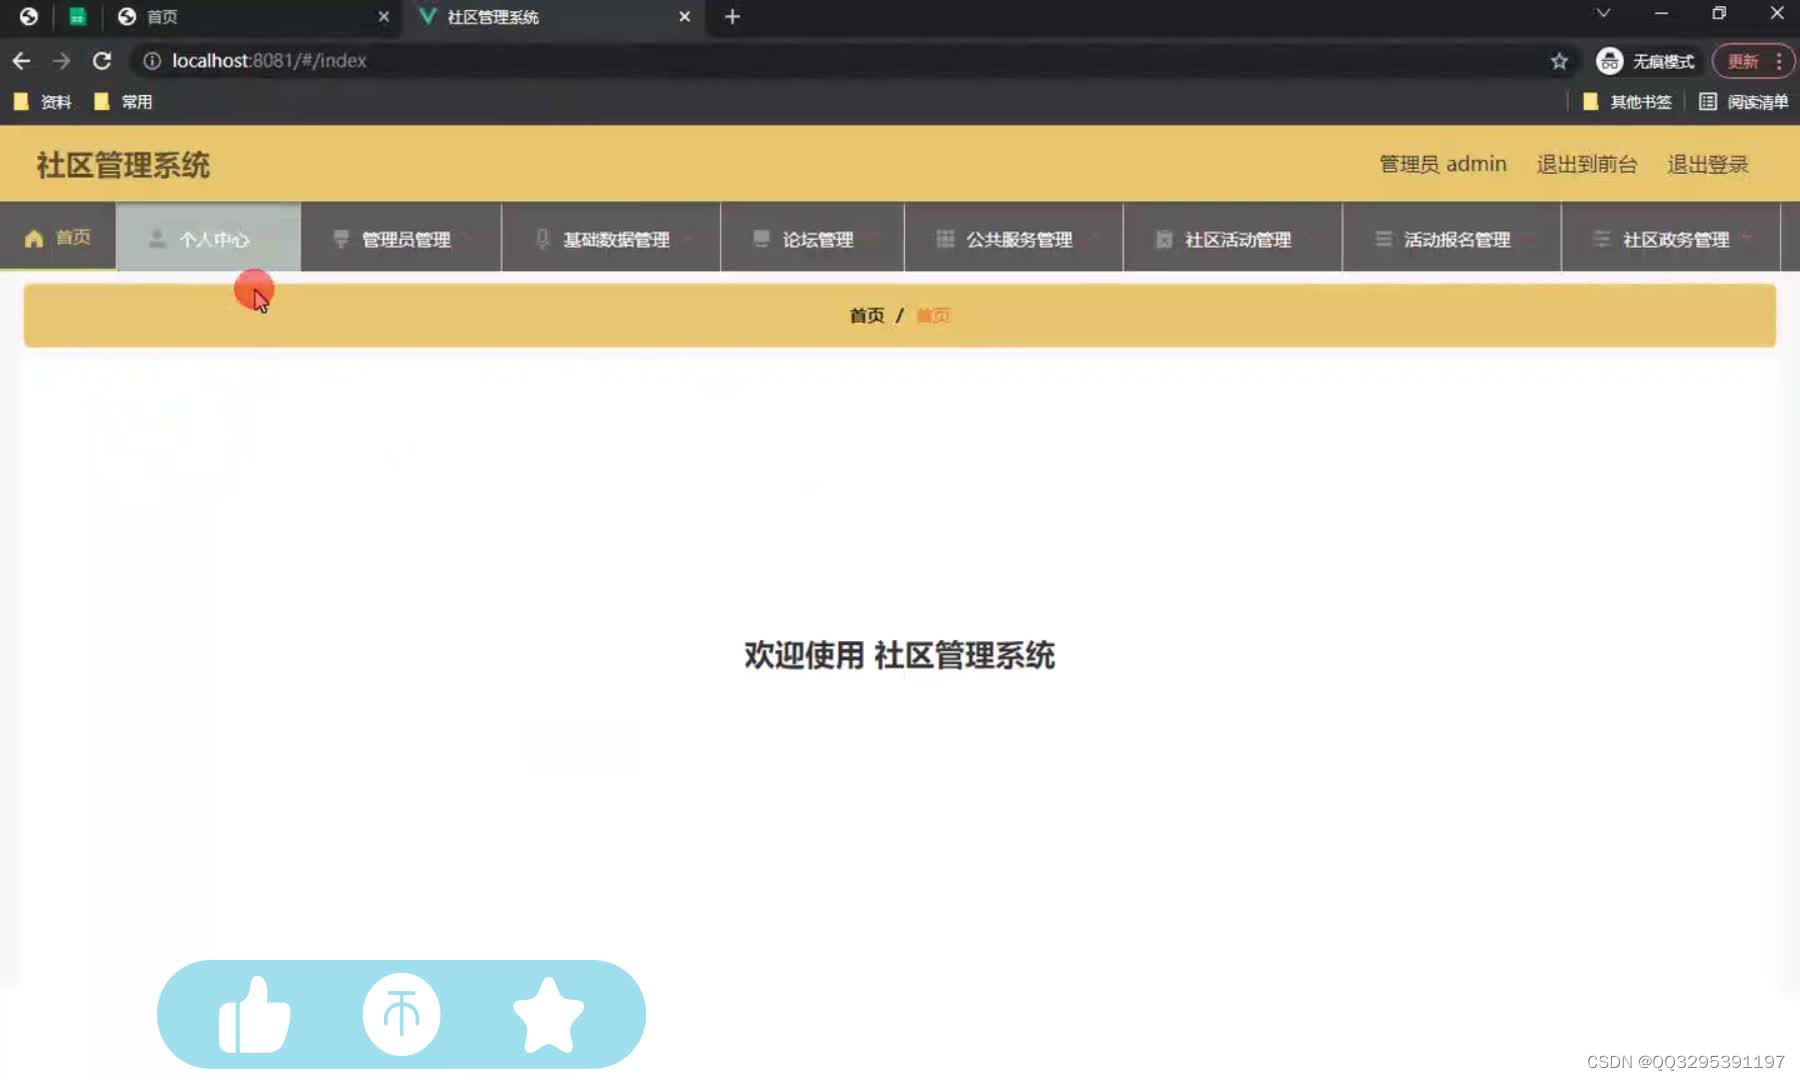Go back with browser back arrow
The image size is (1800, 1080).
(21, 61)
